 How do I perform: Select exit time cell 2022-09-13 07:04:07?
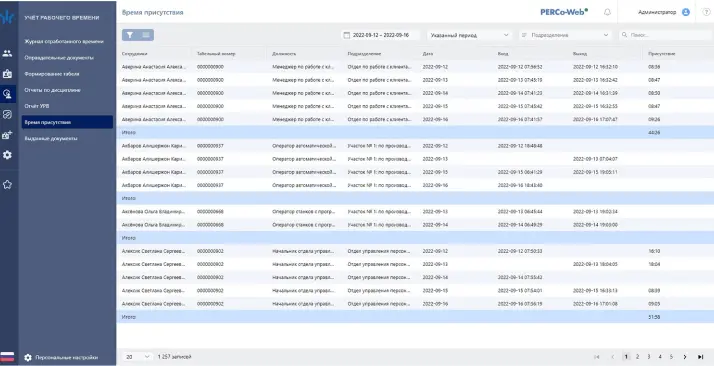(x=595, y=159)
